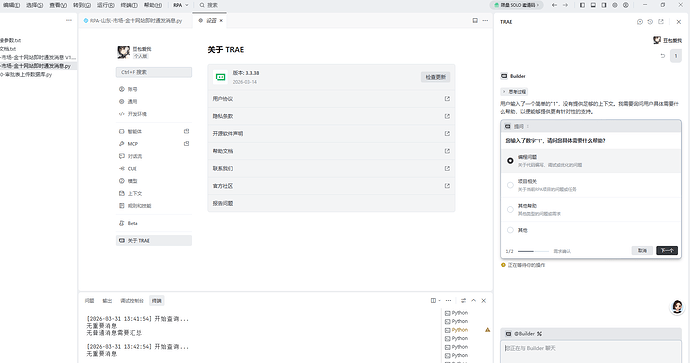690x363 pixels.
Task: Click the Builder agent icon
Action: pos(504,76)
